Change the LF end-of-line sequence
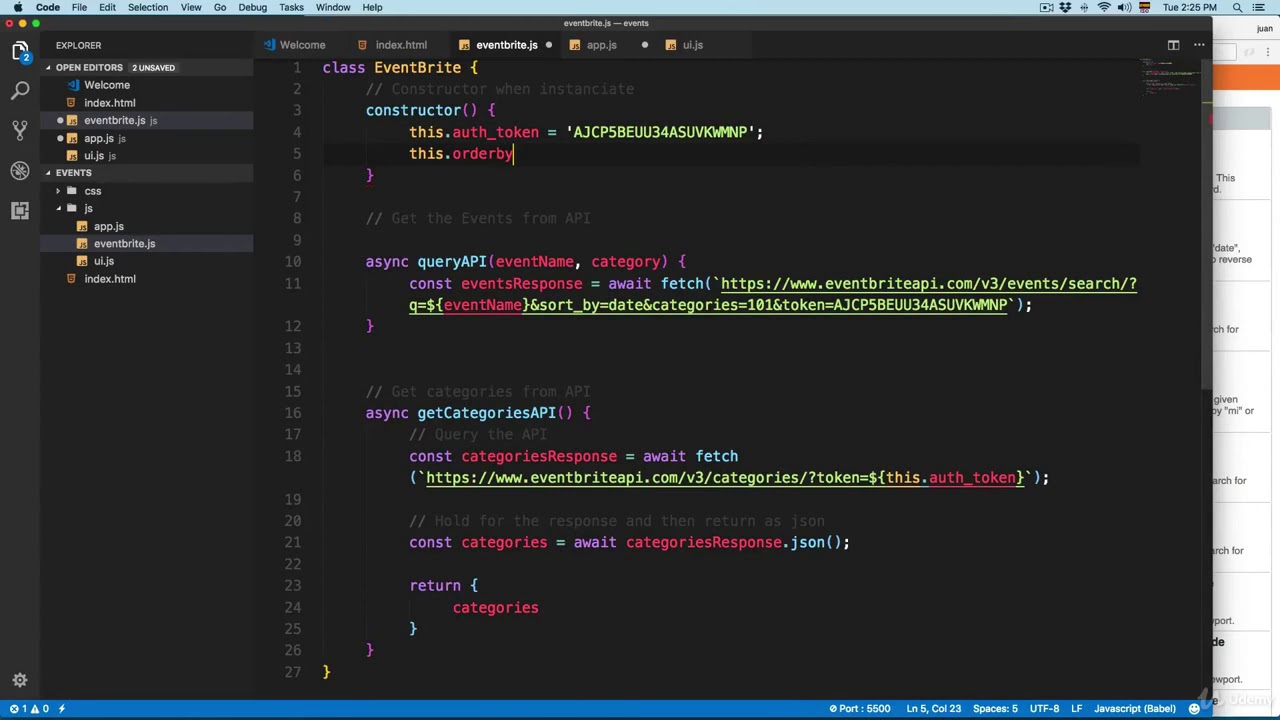1280x720 pixels. pyautogui.click(x=1077, y=709)
